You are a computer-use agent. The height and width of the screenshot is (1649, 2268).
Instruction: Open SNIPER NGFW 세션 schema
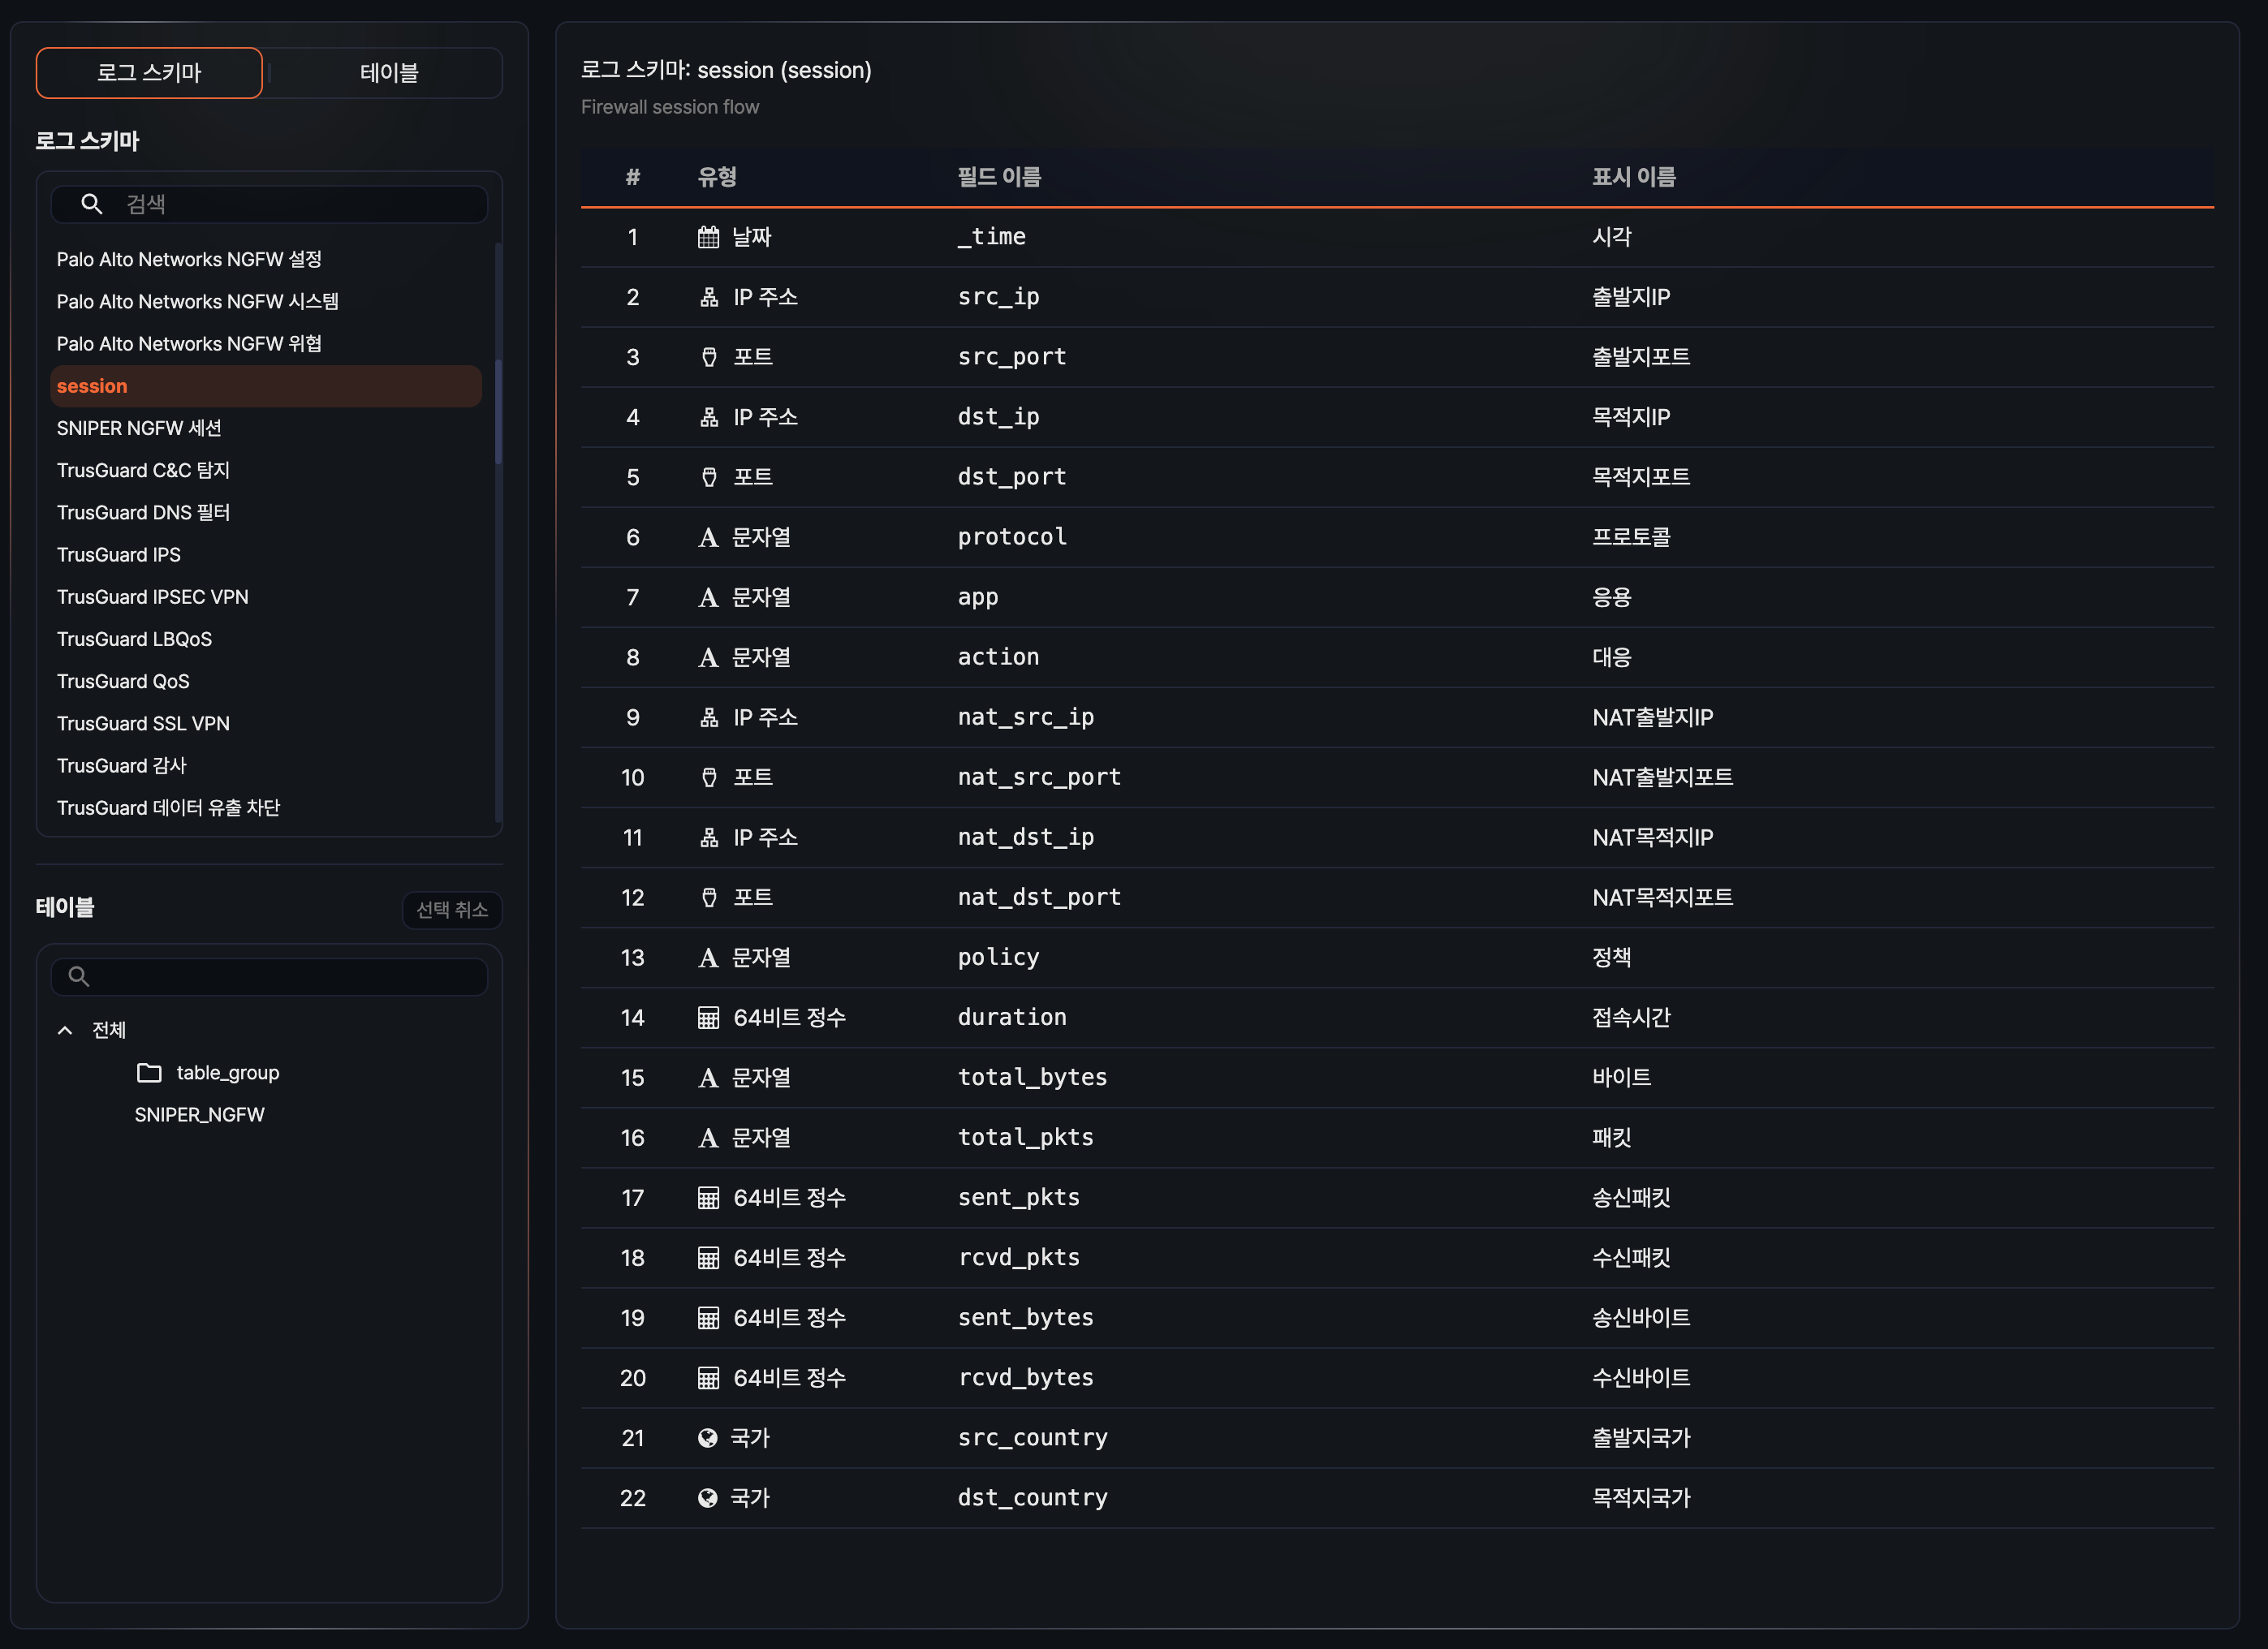pyautogui.click(x=139, y=428)
